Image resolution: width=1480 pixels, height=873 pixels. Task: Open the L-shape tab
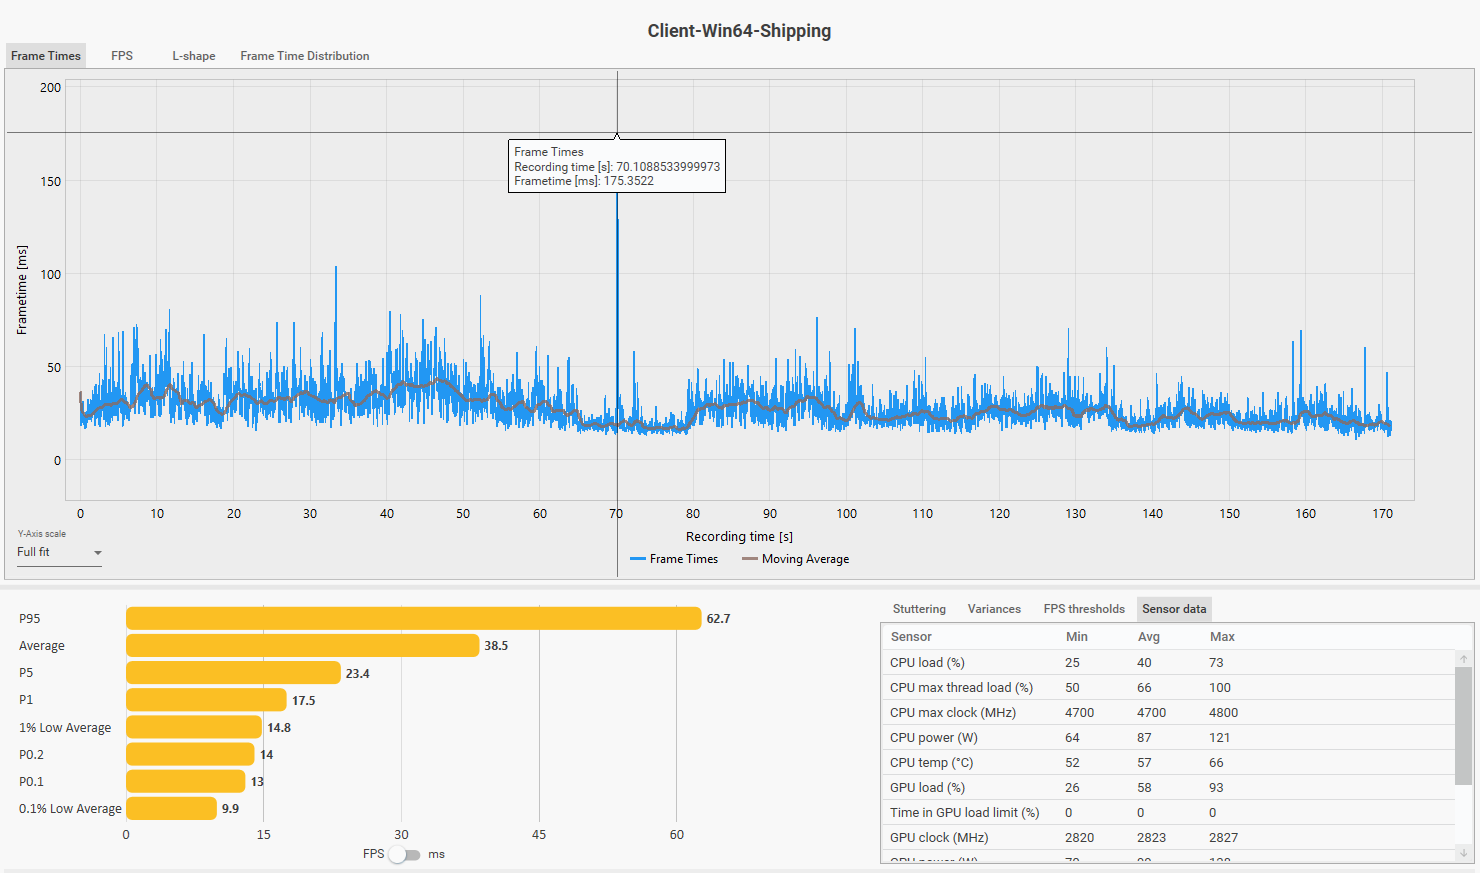click(193, 56)
